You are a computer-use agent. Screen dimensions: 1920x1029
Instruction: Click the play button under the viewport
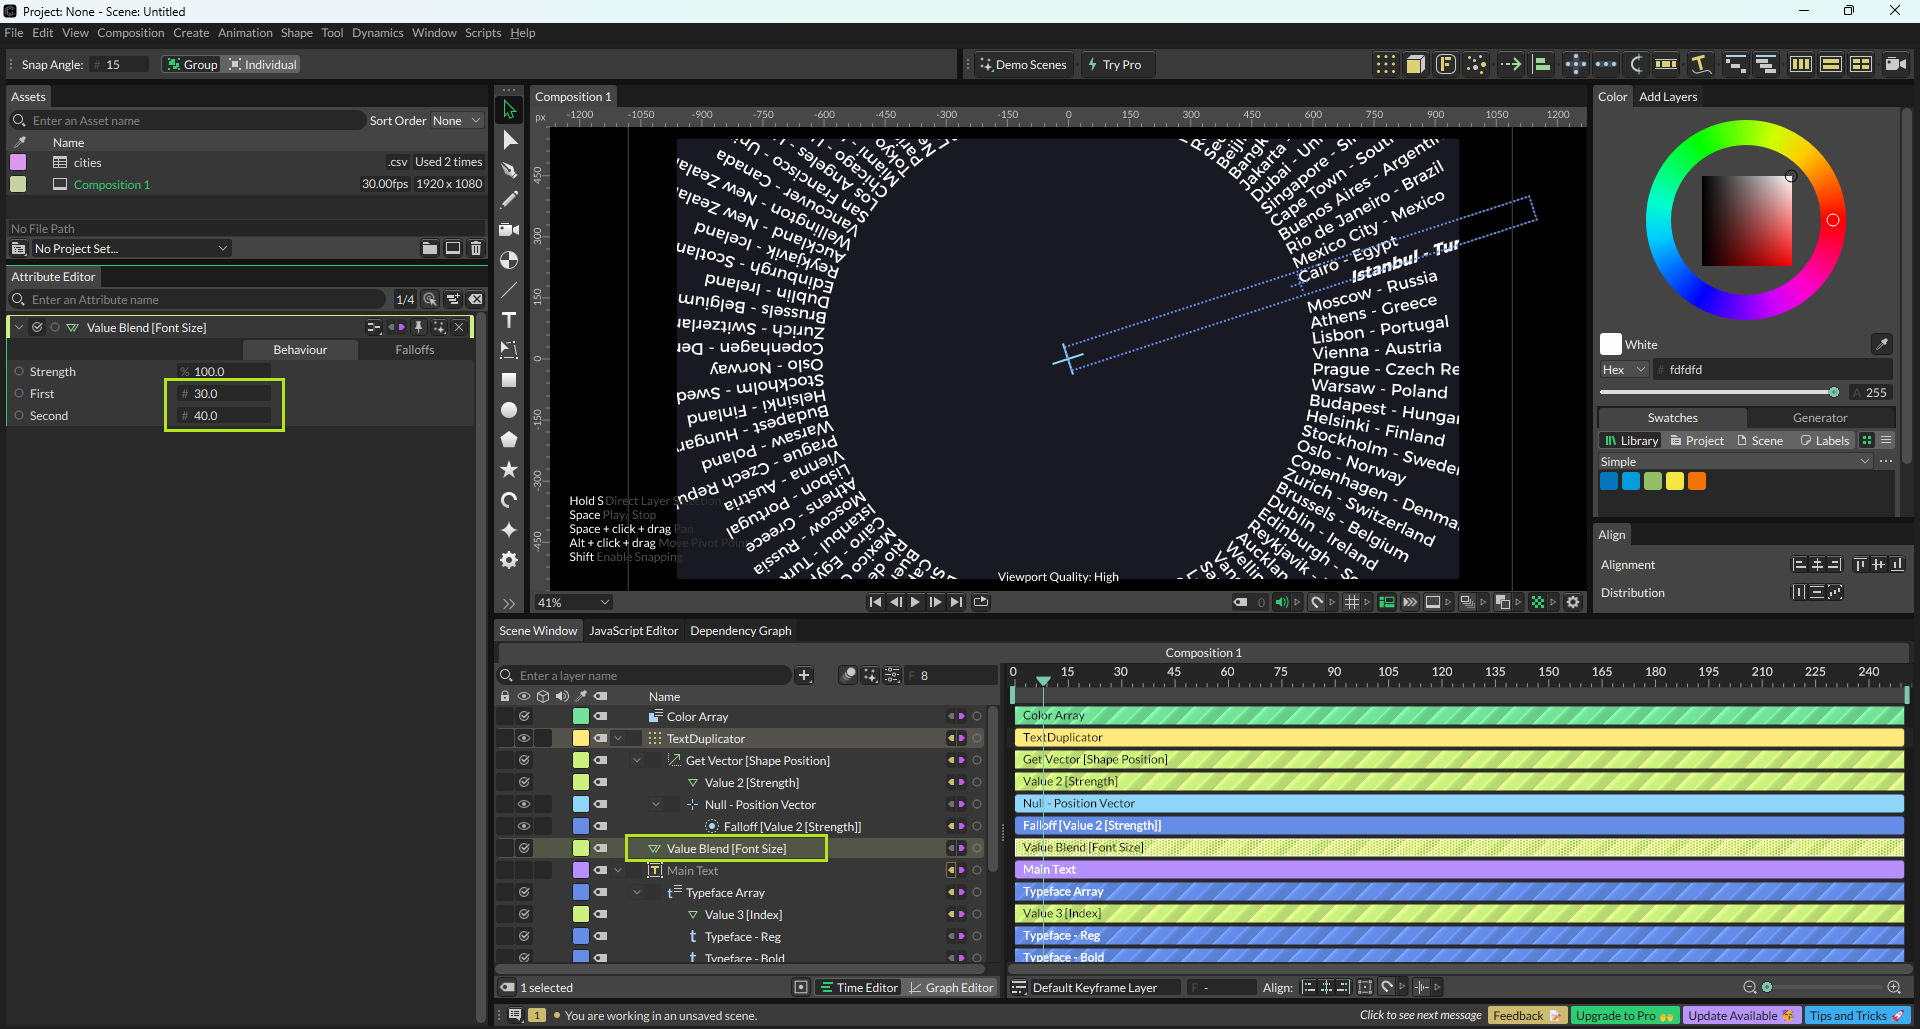click(915, 602)
